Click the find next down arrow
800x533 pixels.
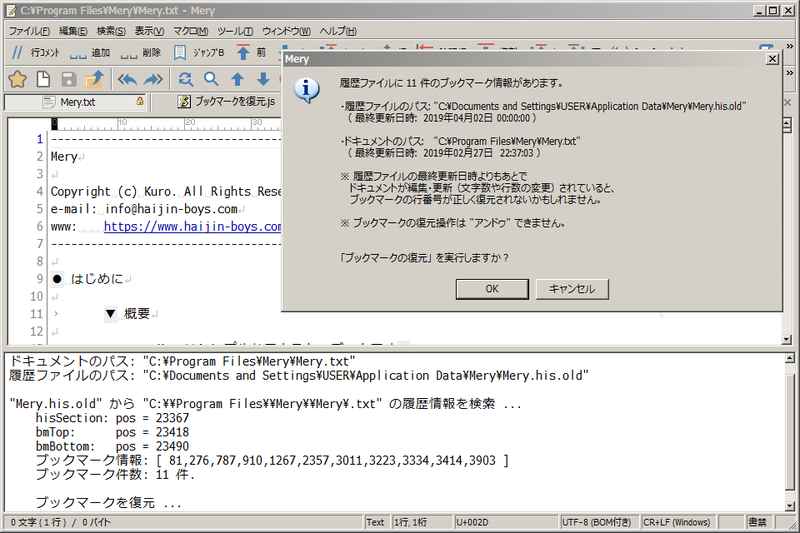pyautogui.click(x=263, y=79)
